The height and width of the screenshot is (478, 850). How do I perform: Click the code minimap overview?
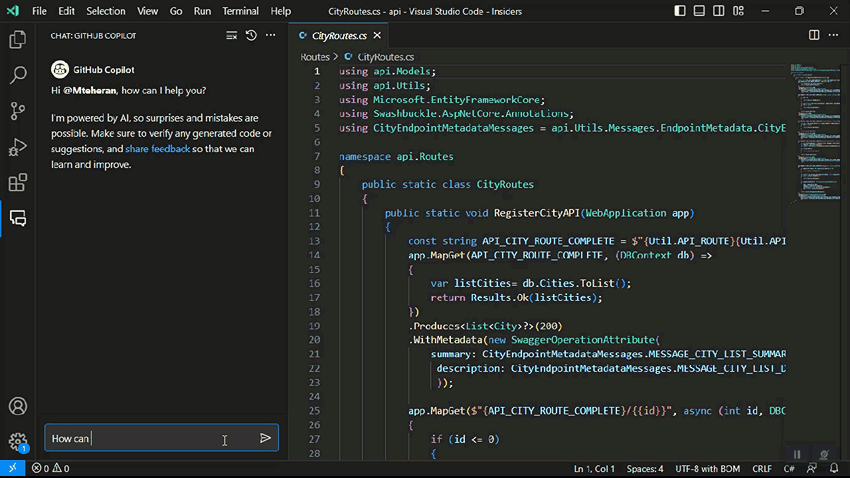814,133
